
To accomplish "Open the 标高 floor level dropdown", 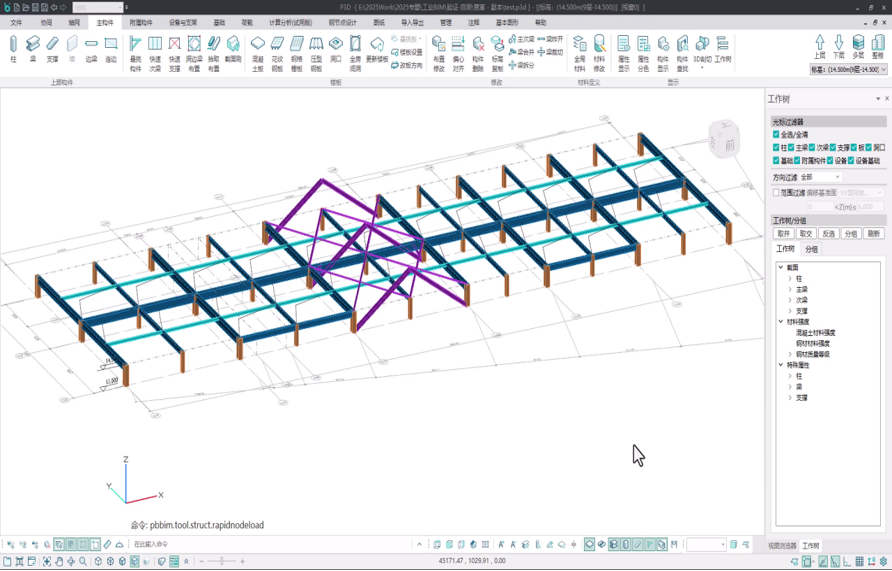I will (848, 70).
